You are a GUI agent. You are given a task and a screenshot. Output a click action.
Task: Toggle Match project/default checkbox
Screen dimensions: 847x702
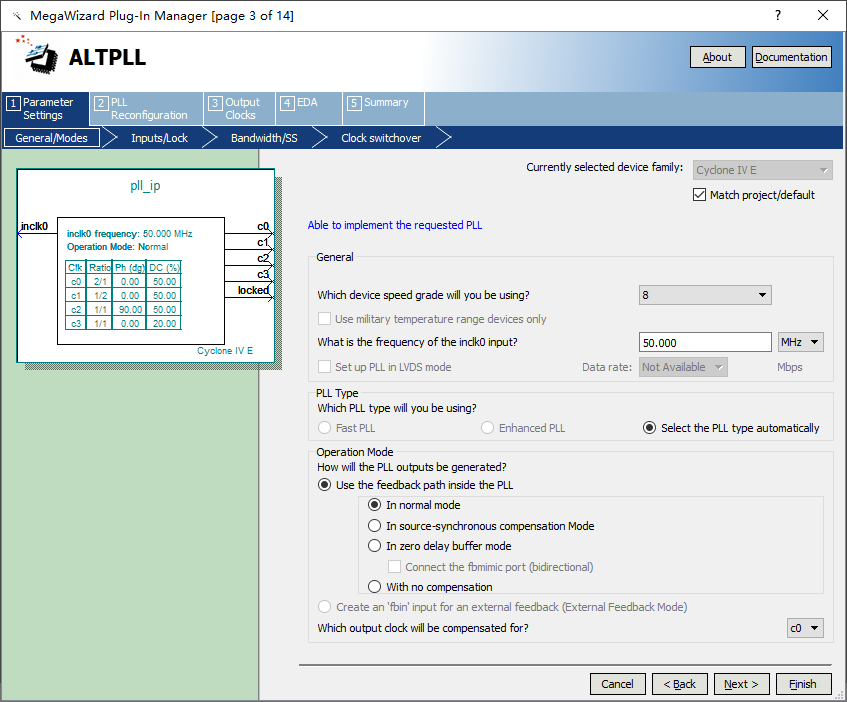(x=699, y=195)
